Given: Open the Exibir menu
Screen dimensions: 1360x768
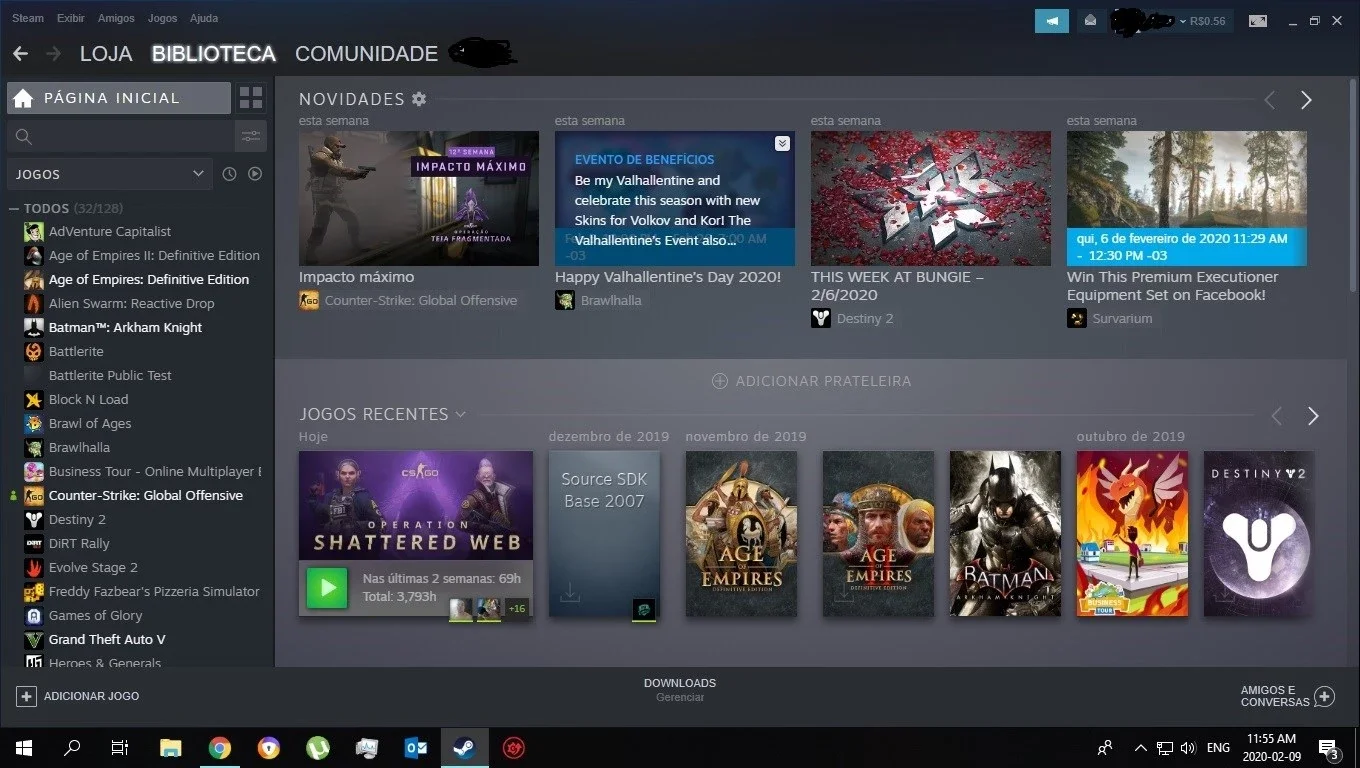Looking at the screenshot, I should click(71, 18).
